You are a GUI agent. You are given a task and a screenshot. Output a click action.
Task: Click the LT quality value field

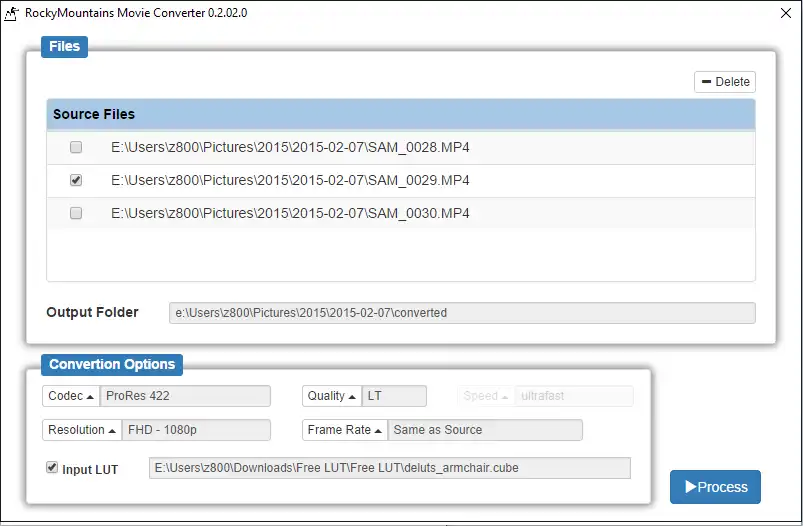click(x=394, y=396)
